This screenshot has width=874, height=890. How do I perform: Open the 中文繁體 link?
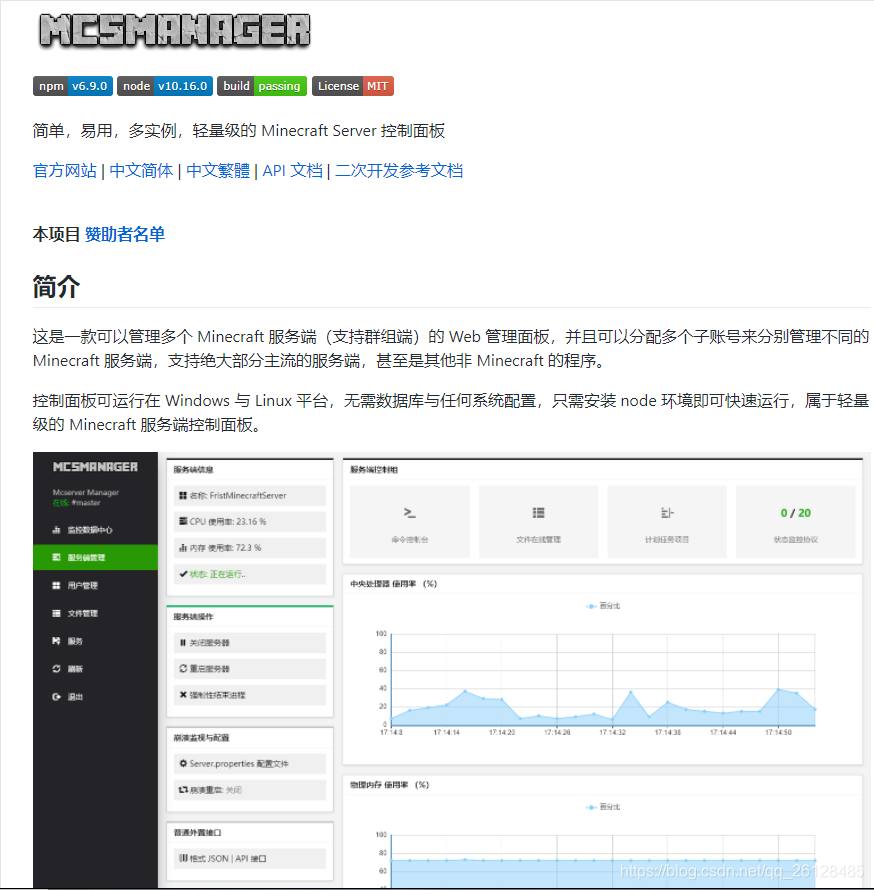[218, 170]
